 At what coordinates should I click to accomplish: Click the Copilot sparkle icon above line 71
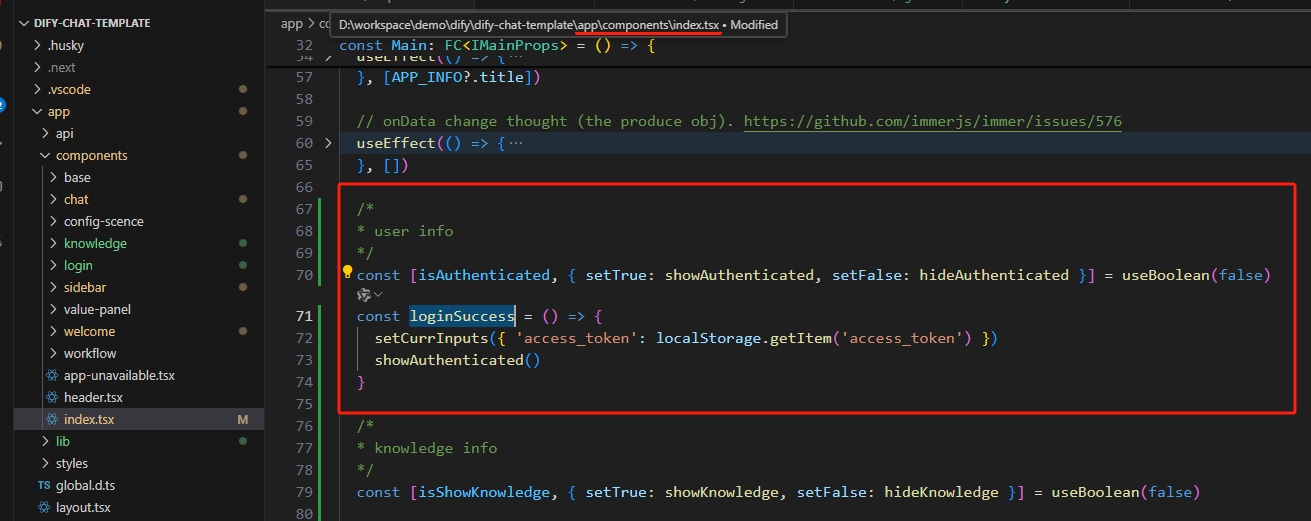pyautogui.click(x=363, y=295)
